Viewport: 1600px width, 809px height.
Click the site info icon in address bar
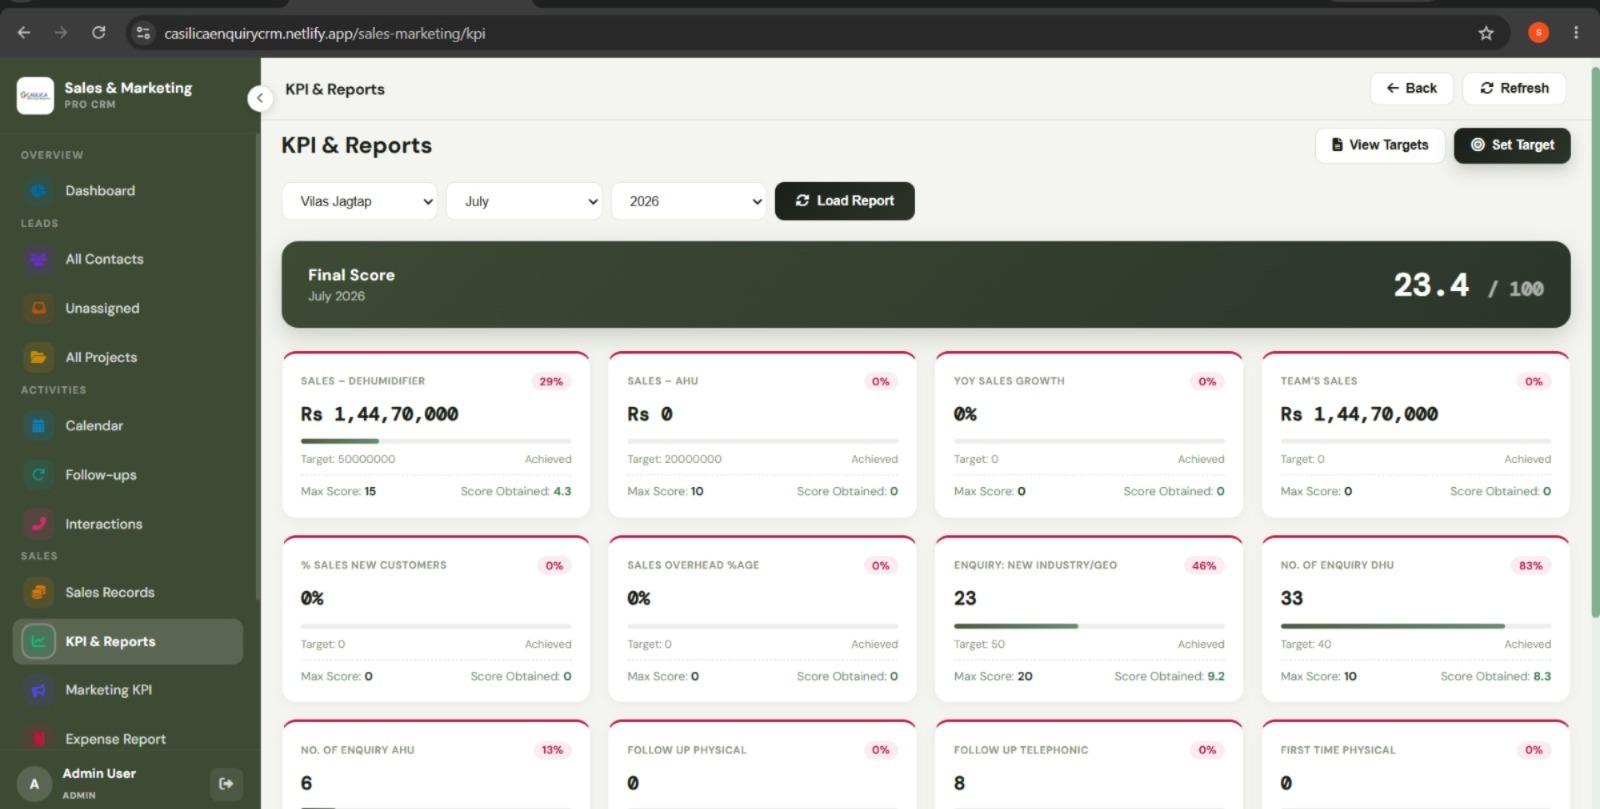(143, 33)
